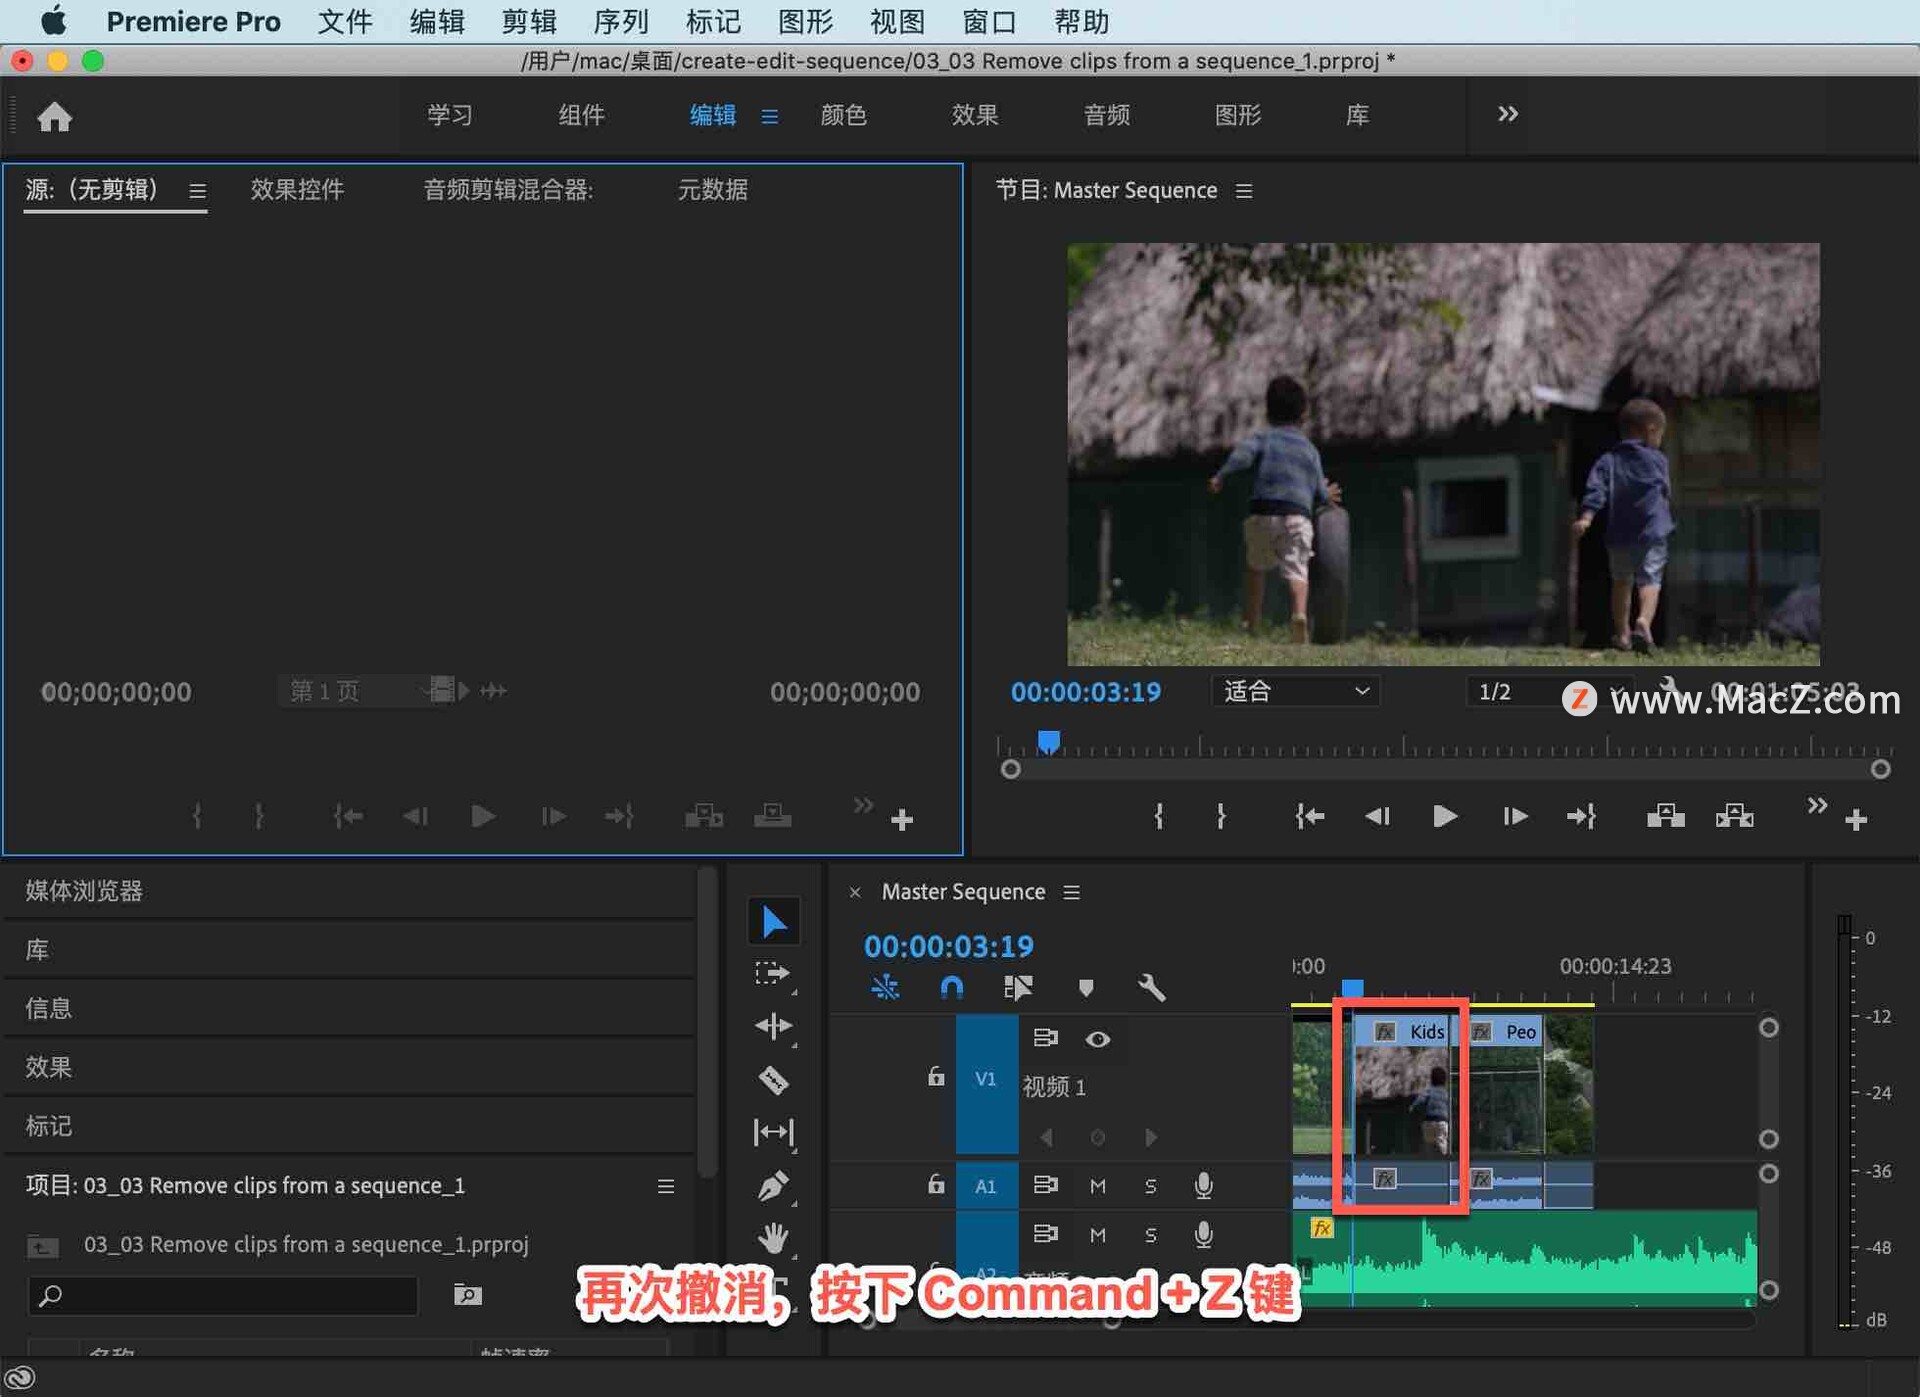Toggle V1 track lock

[935, 1077]
